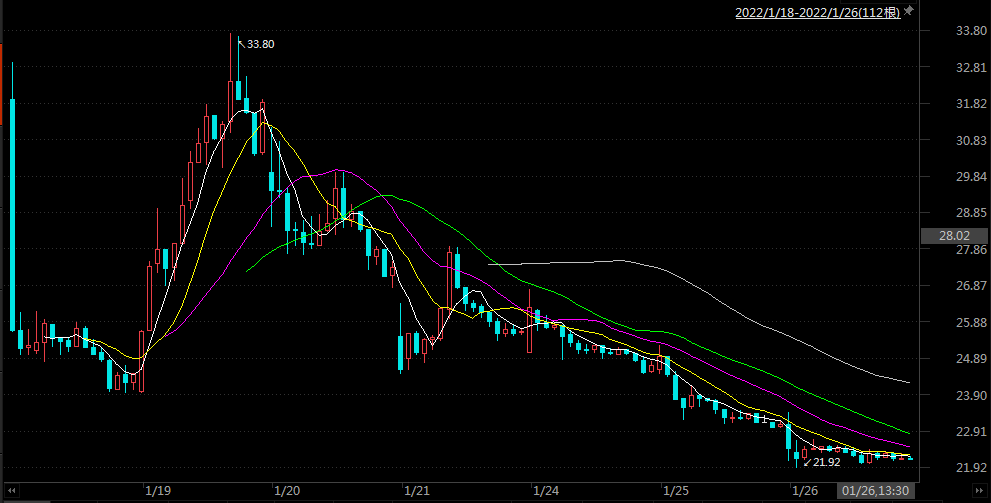Click the 24.89 price axis label
Screen dimensions: 991x503
point(945,358)
